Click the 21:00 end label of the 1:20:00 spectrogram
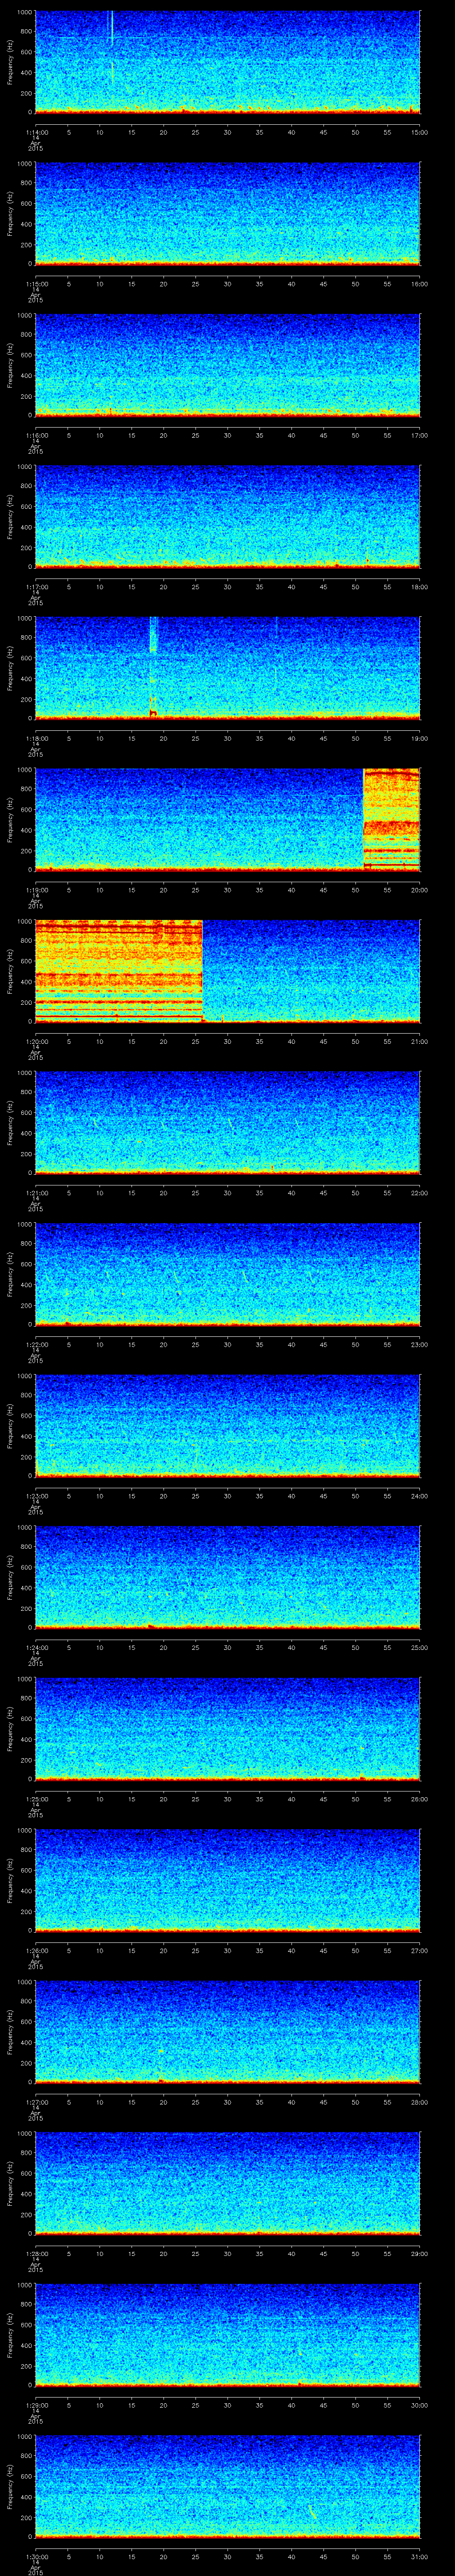The image size is (455, 2576). tap(420, 1041)
